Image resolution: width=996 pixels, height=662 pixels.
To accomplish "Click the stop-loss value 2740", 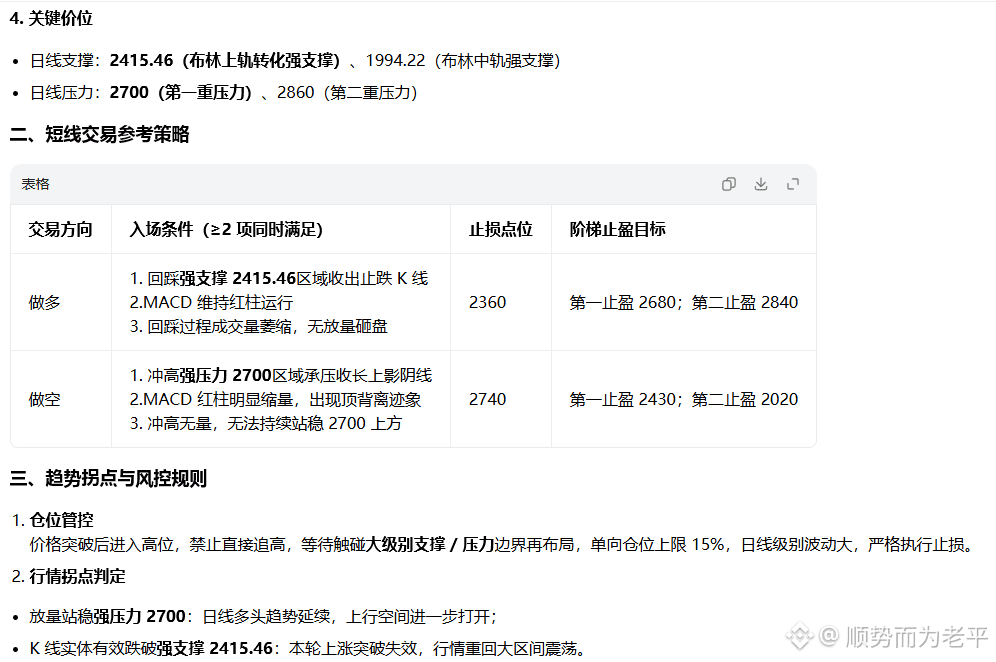I will 487,400.
